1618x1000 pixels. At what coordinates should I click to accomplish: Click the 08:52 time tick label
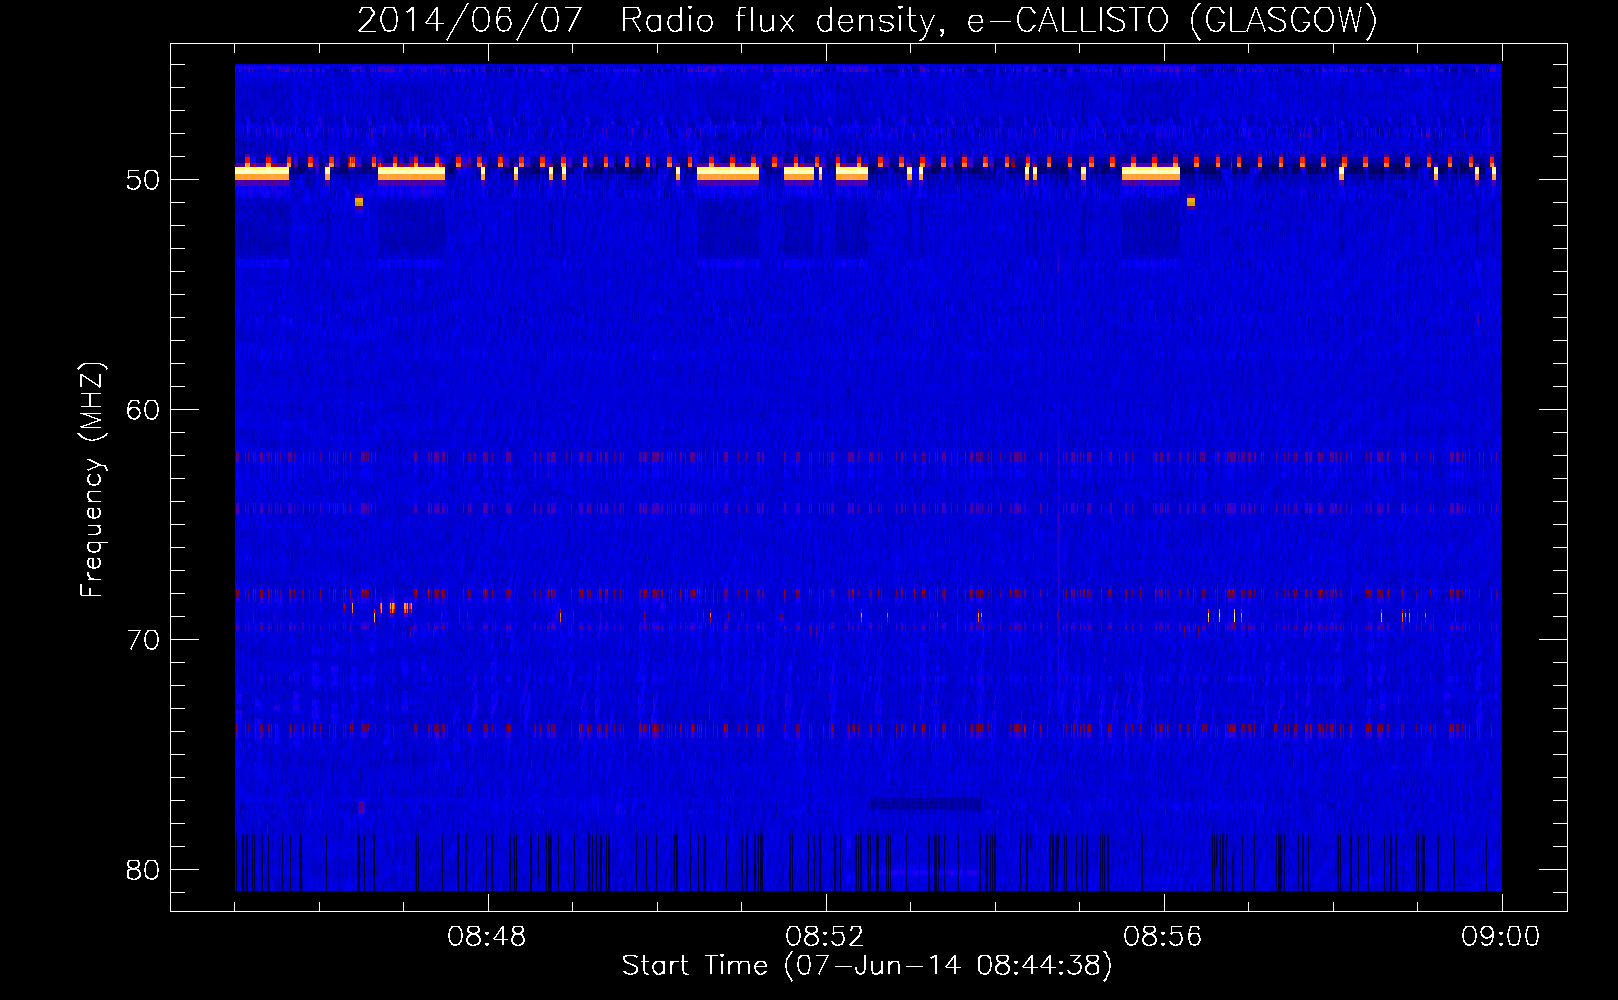coord(825,937)
